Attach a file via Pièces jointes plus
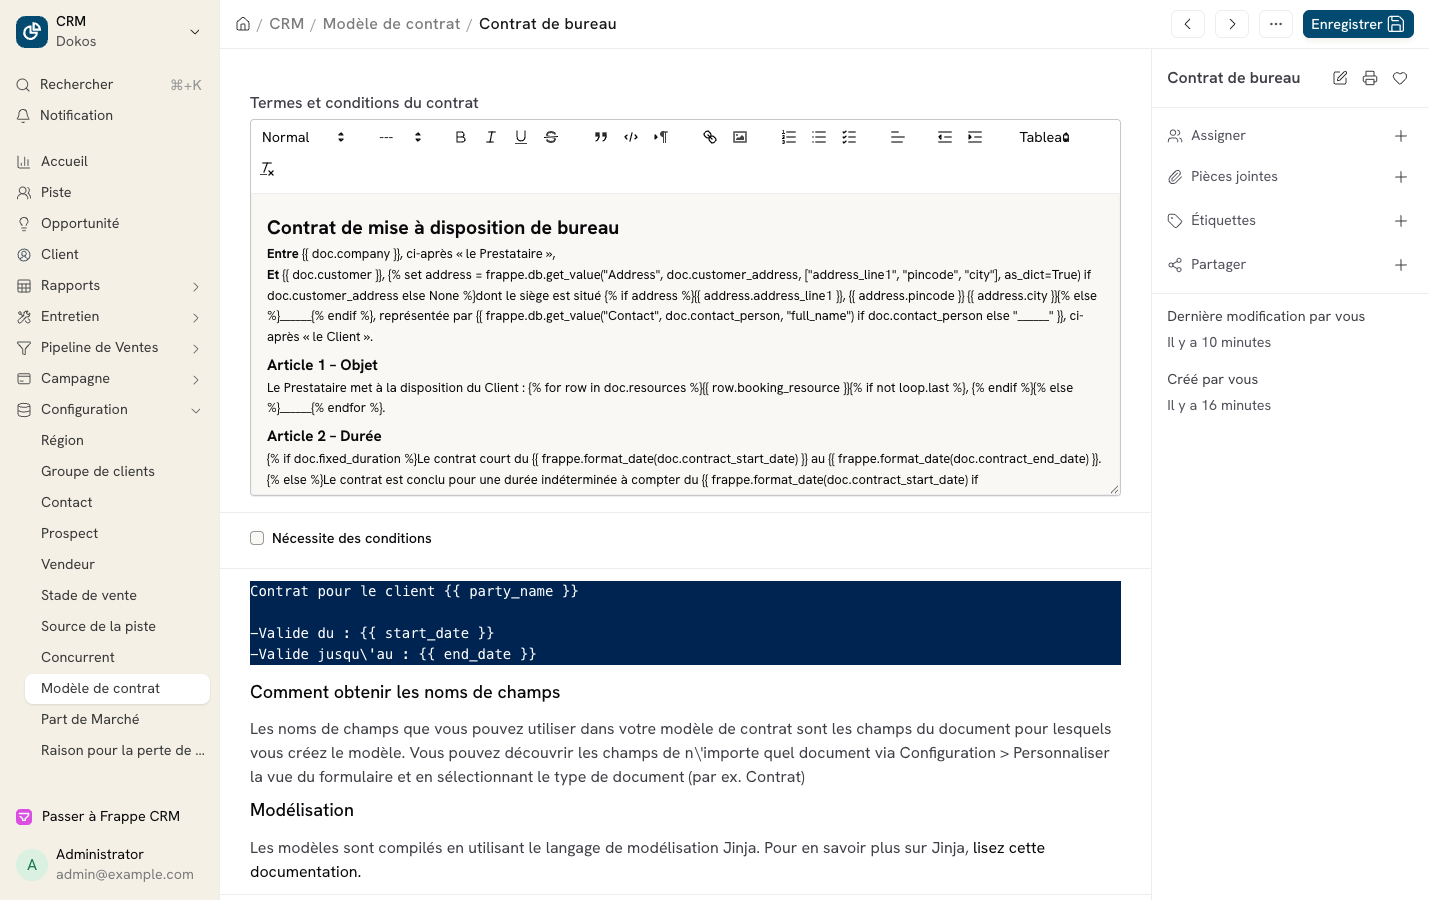Viewport: 1440px width, 900px height. coord(1401,177)
